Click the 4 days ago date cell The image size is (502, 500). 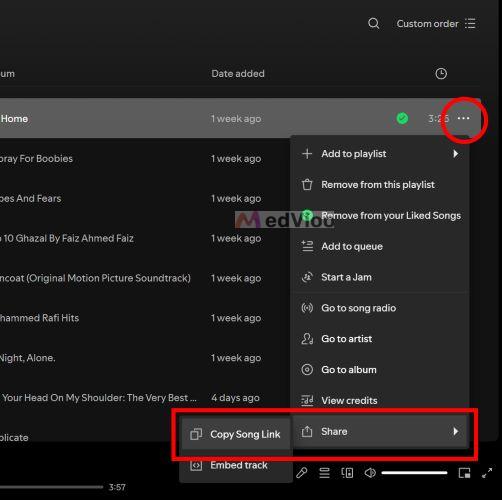[235, 398]
